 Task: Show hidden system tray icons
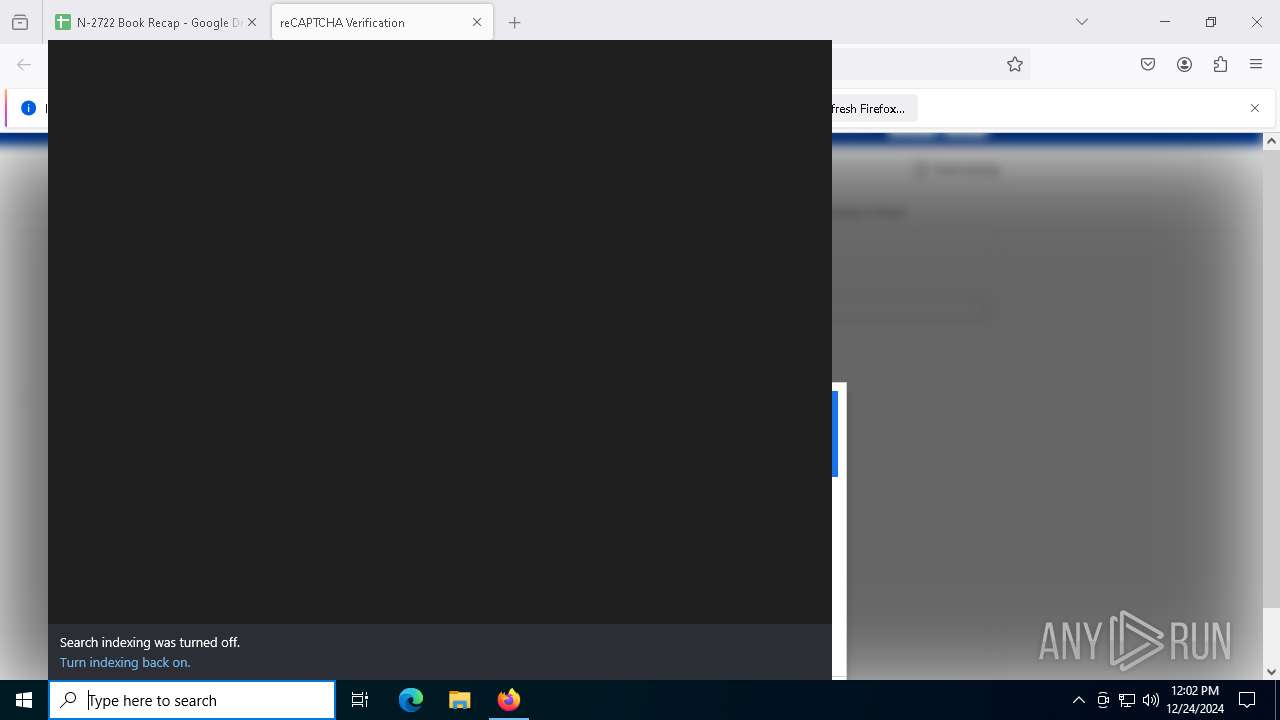(1078, 700)
